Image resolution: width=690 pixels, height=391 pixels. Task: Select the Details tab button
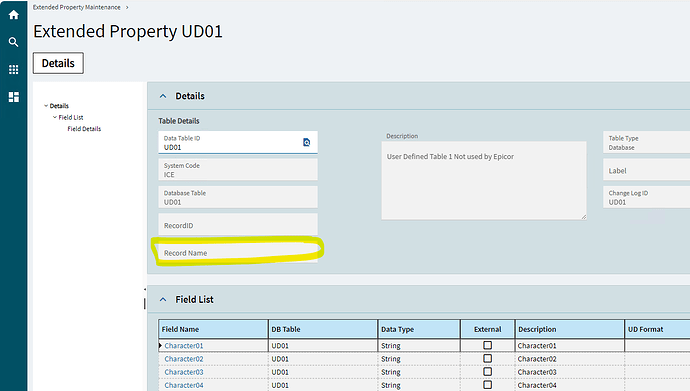click(x=58, y=63)
